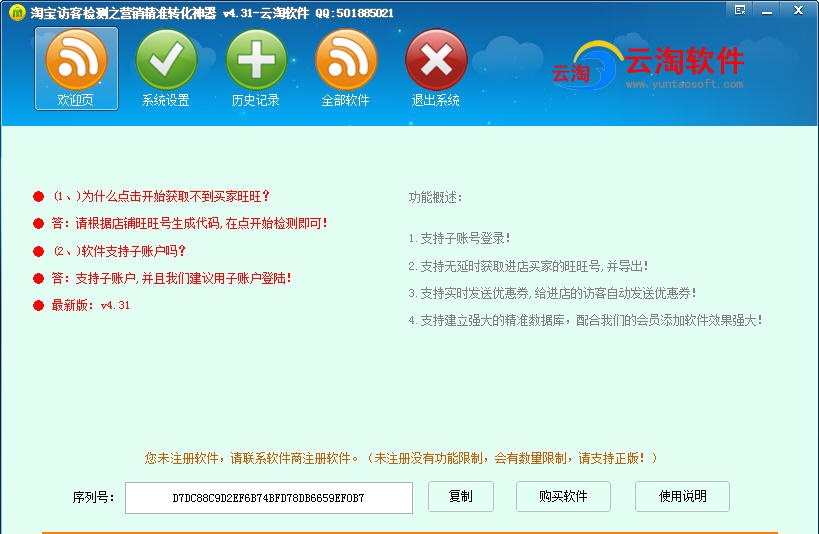Click the answer 支持子账户,并且我们建议用子账户登陆
Viewport: 819px width, 534px height.
pyautogui.click(x=171, y=278)
